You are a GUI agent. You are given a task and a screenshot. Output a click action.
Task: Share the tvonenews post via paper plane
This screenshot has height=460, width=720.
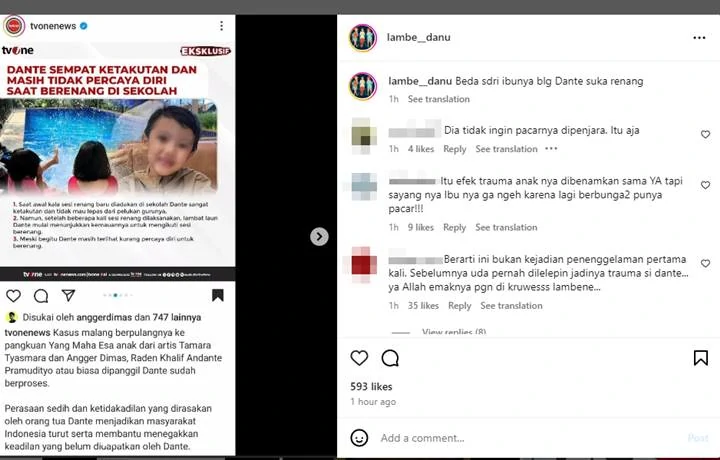tap(68, 296)
